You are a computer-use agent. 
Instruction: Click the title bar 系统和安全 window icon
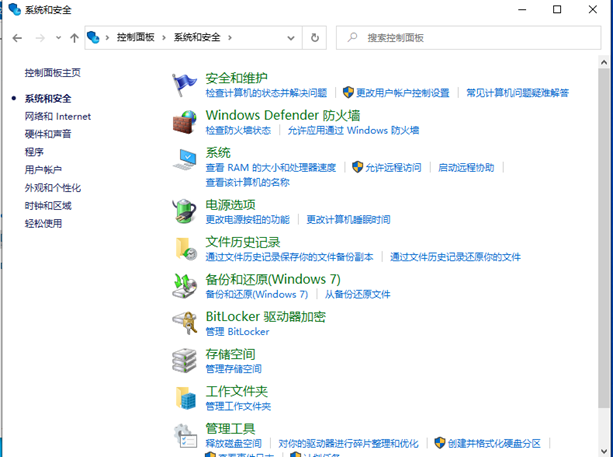pyautogui.click(x=14, y=9)
